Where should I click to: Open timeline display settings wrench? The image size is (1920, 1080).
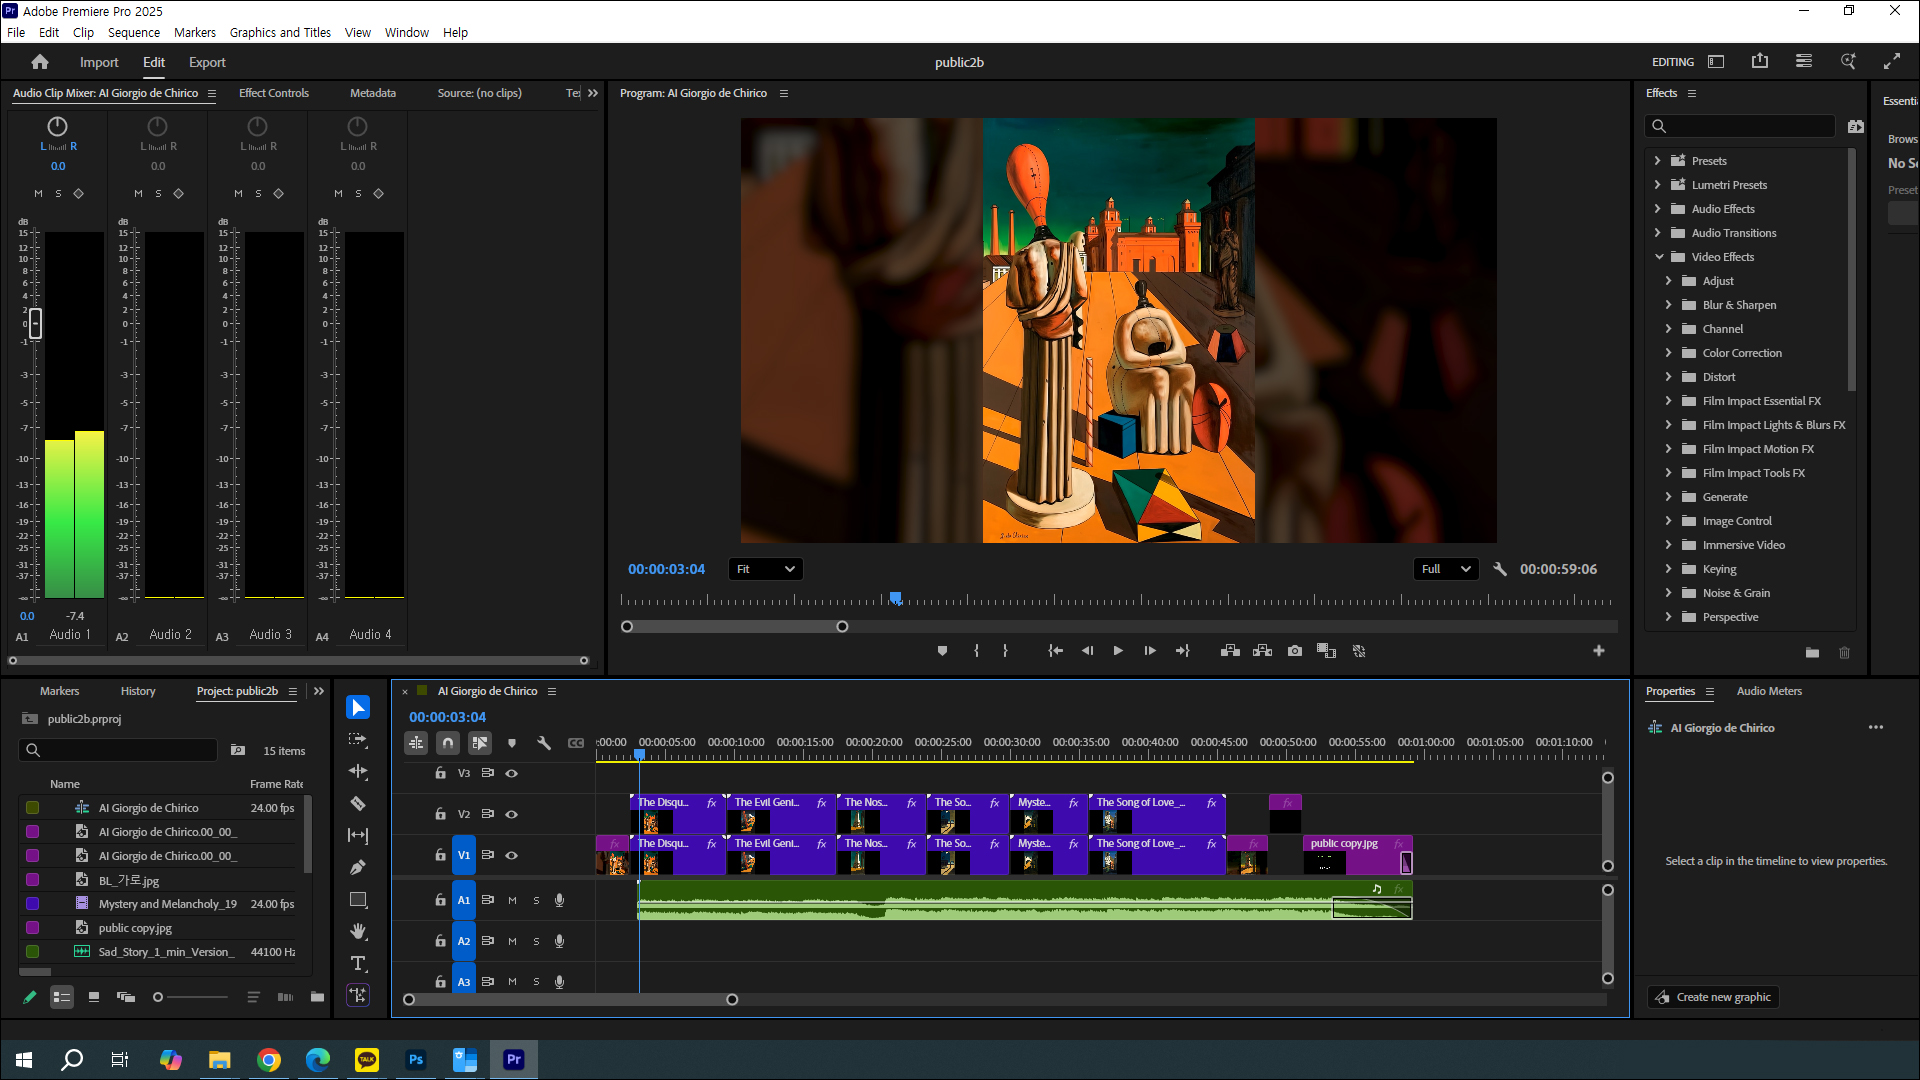pyautogui.click(x=544, y=743)
